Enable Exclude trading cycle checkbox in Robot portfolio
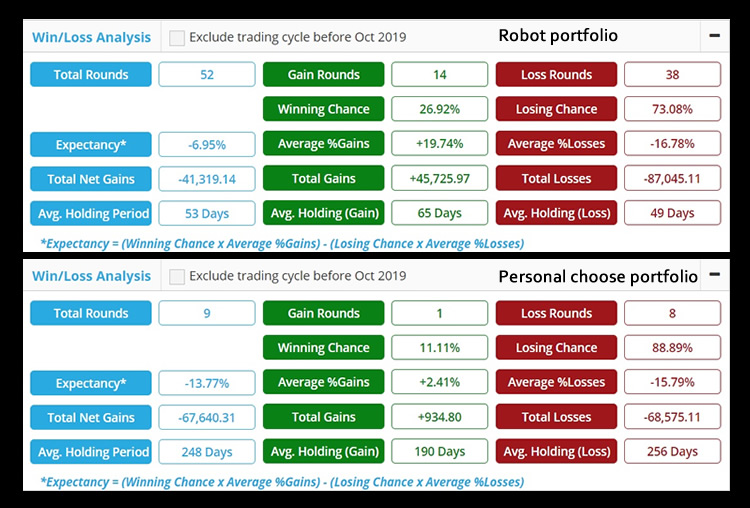 177,38
